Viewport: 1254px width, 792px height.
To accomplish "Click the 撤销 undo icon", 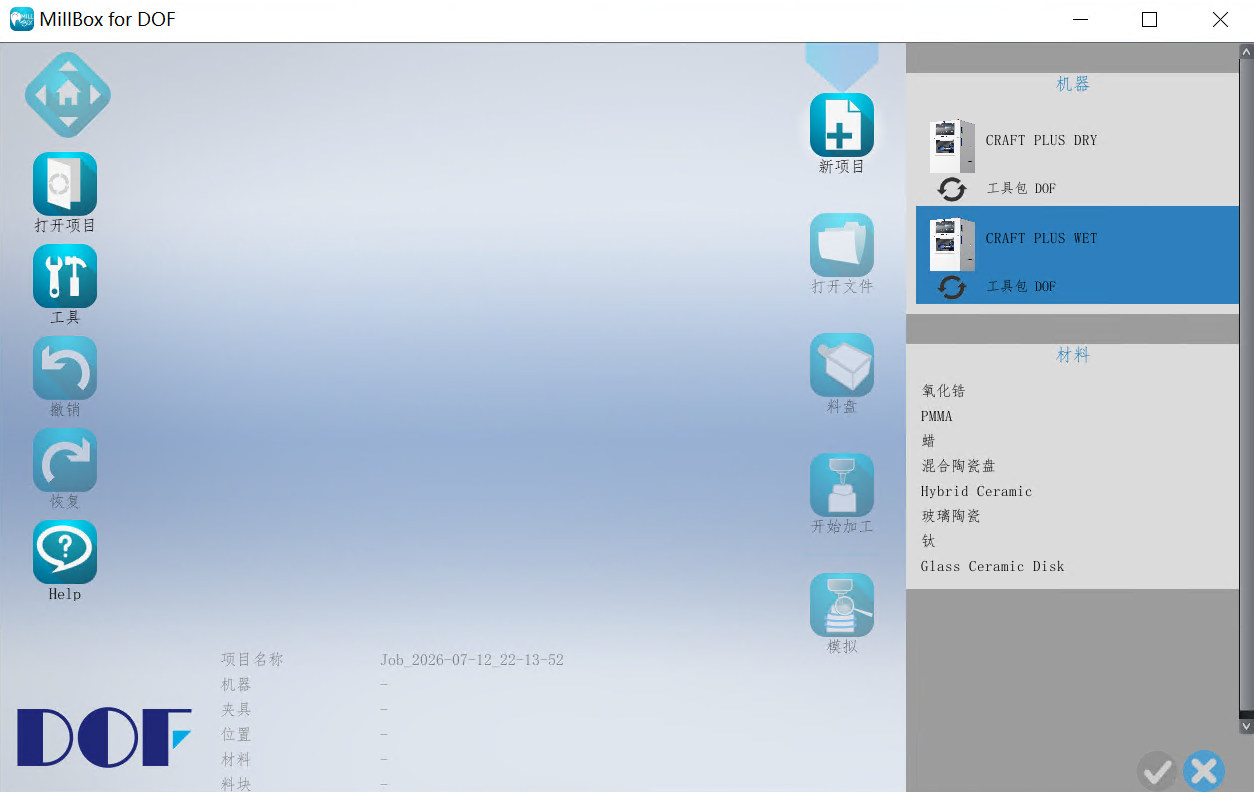I will 65,368.
